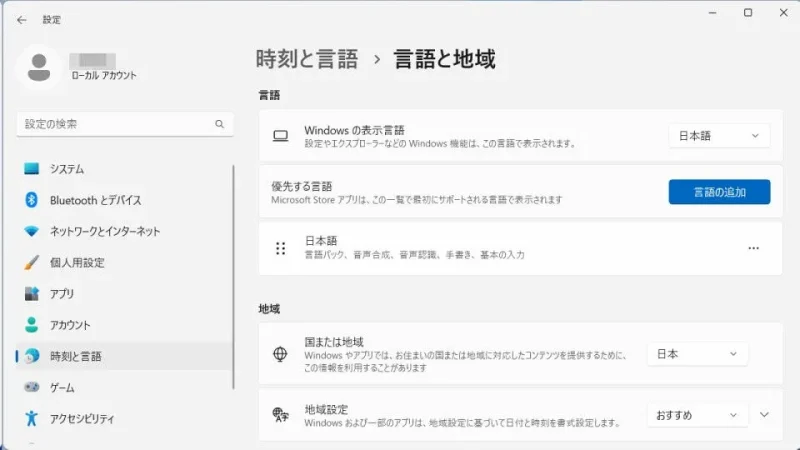Select 時刻と言語 in sidebar

76,356
